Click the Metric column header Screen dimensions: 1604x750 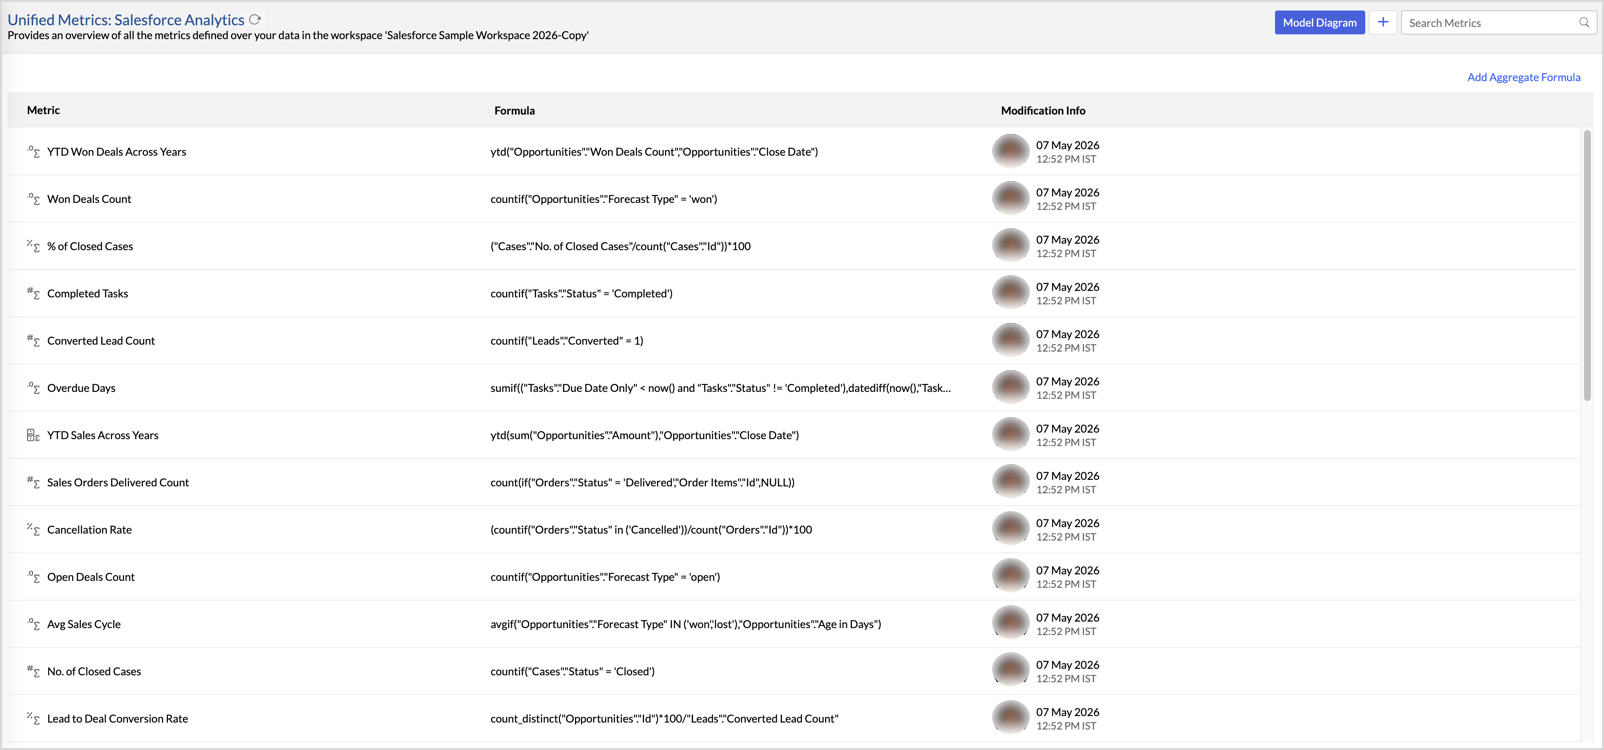coord(43,110)
